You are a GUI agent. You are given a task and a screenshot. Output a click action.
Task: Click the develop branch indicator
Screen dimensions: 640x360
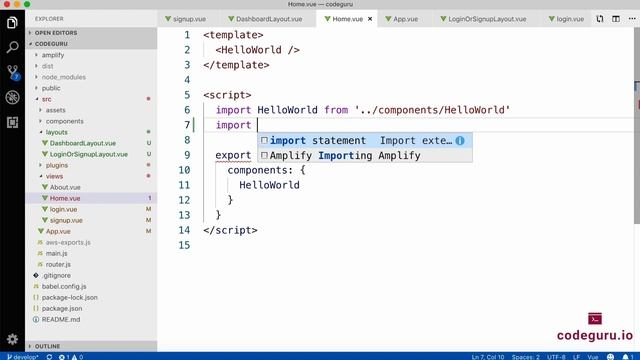point(23,357)
